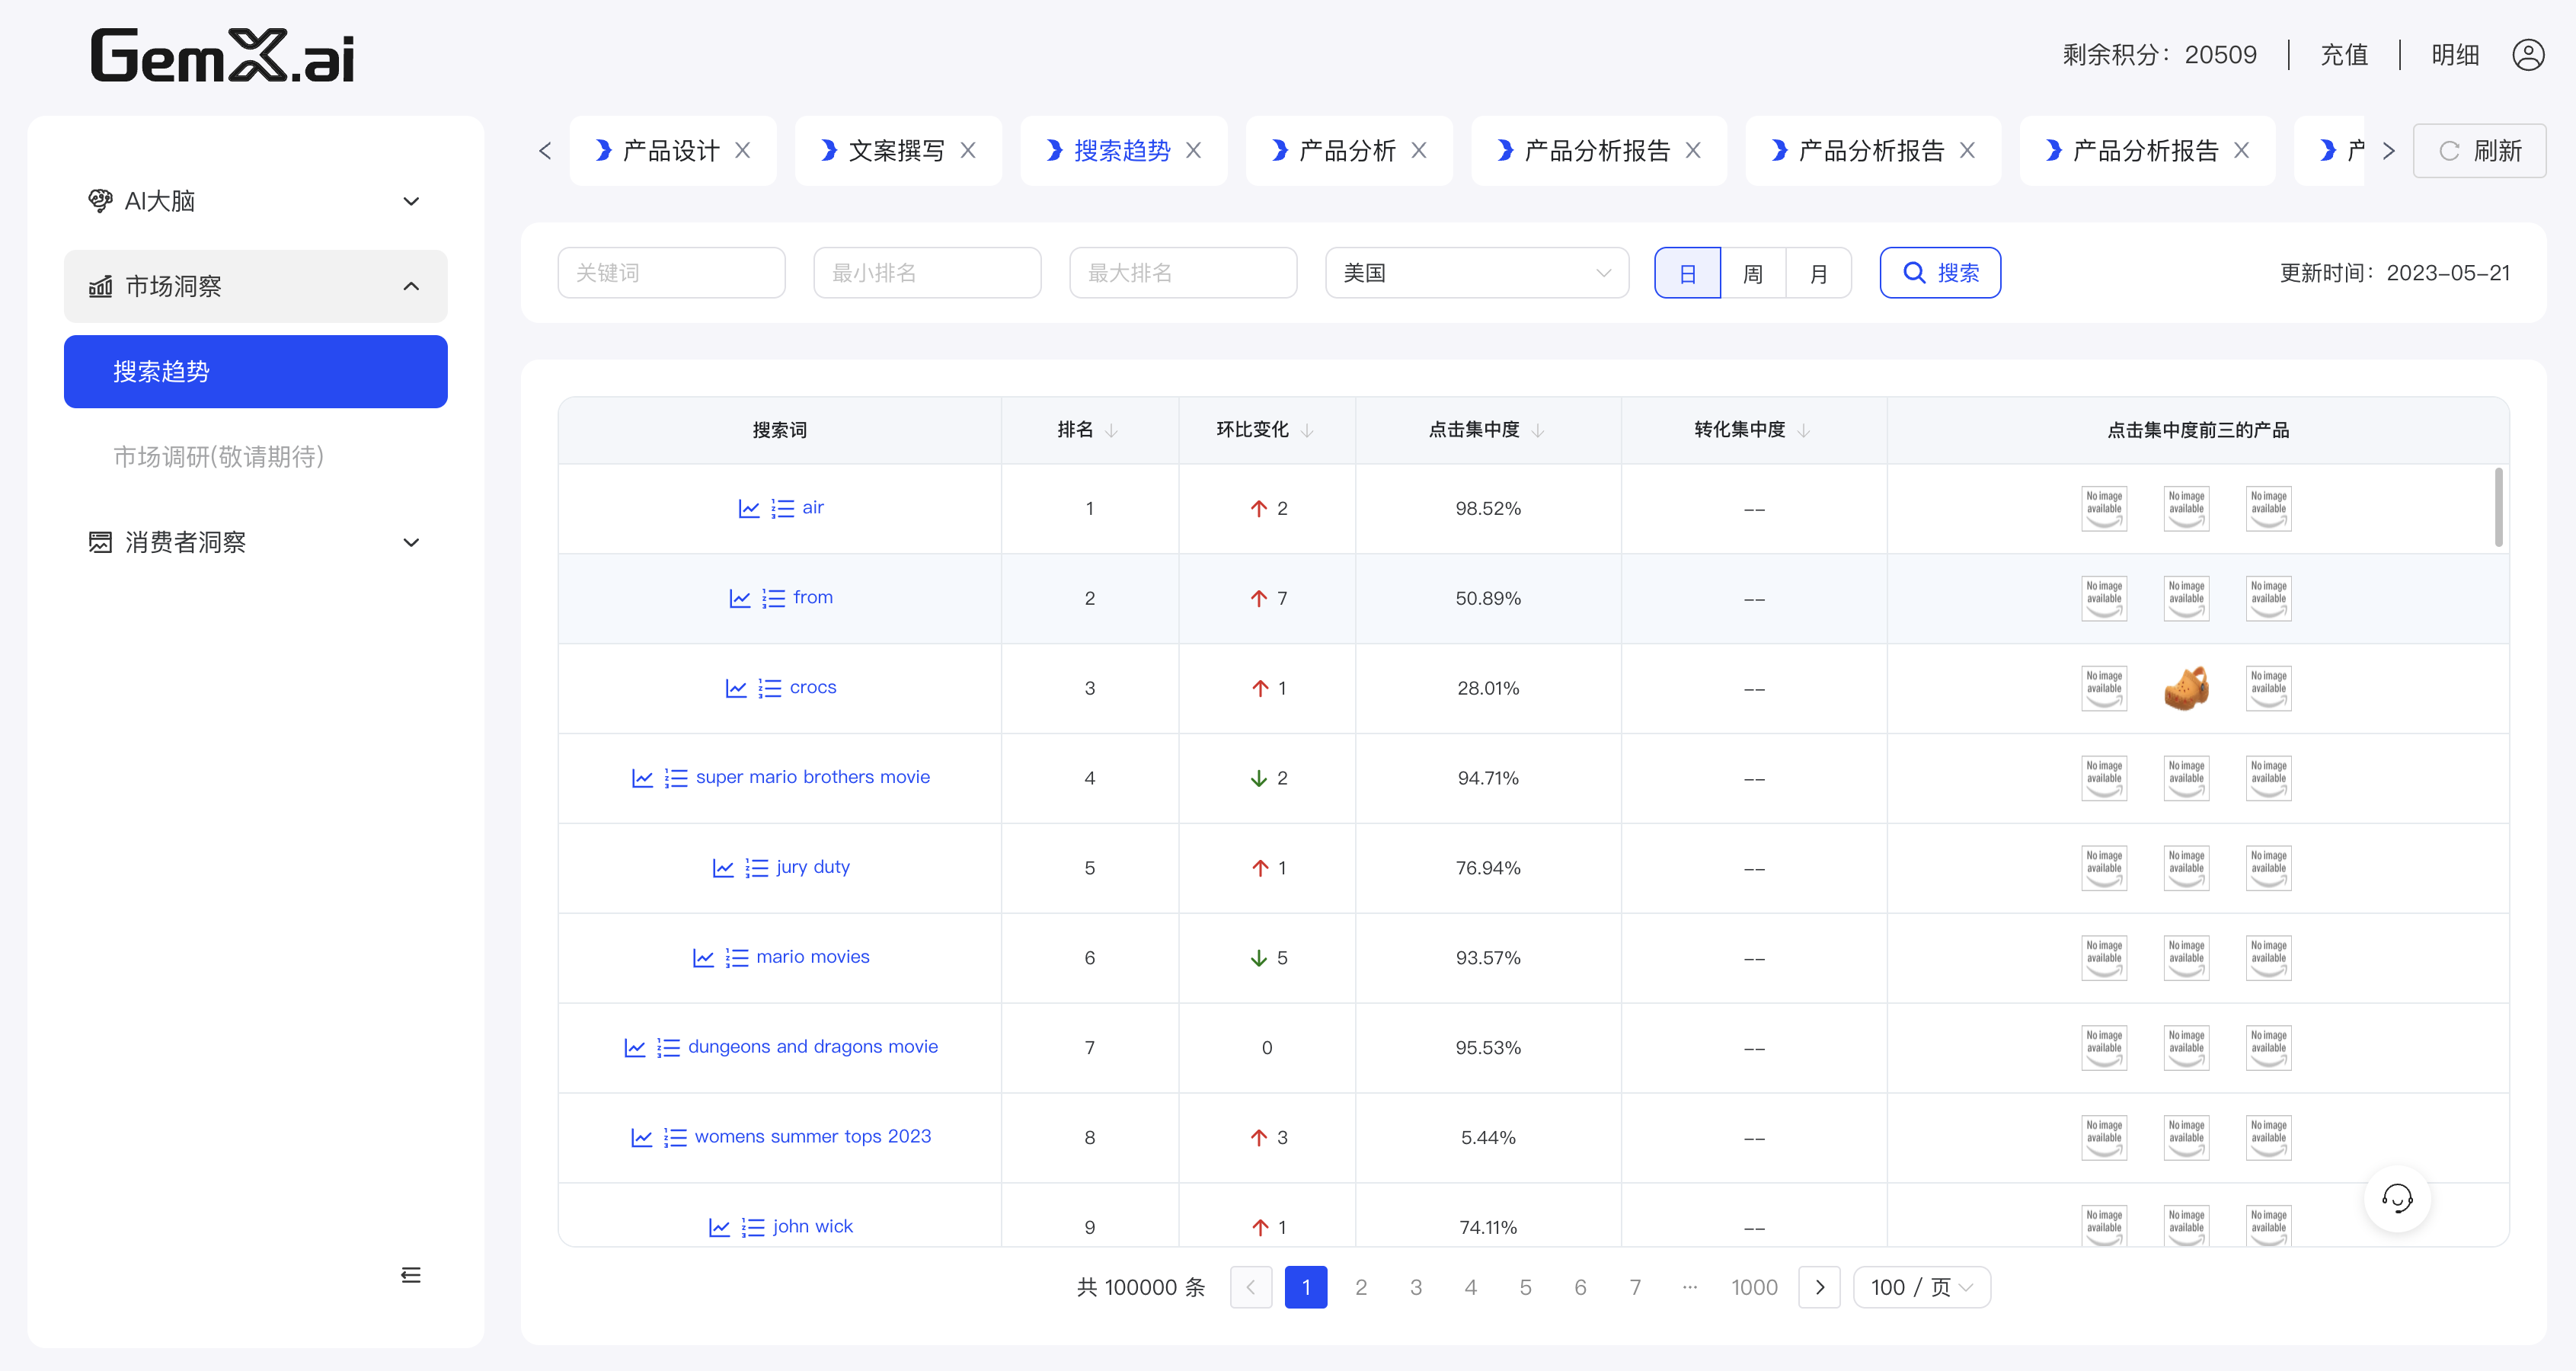Open list icon for crocs keyword

770,689
